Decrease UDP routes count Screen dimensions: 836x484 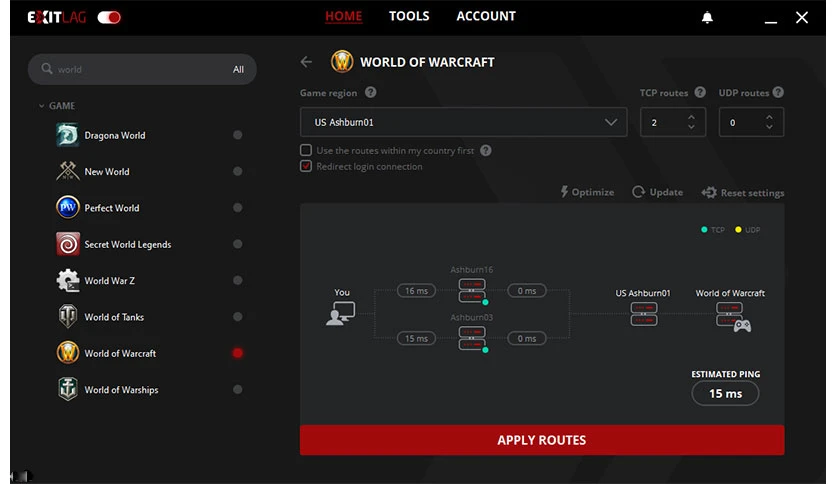pyautogui.click(x=769, y=127)
